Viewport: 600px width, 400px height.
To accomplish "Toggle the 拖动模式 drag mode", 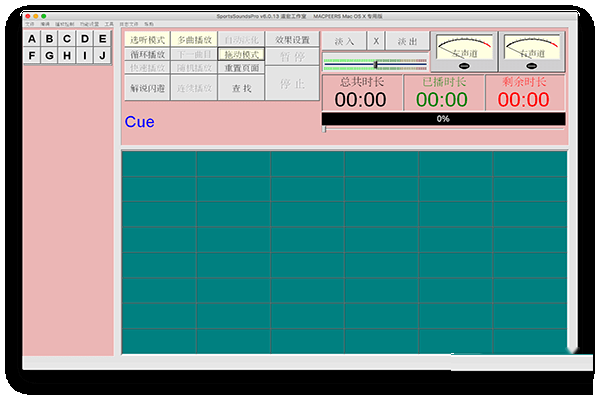I will pyautogui.click(x=241, y=54).
